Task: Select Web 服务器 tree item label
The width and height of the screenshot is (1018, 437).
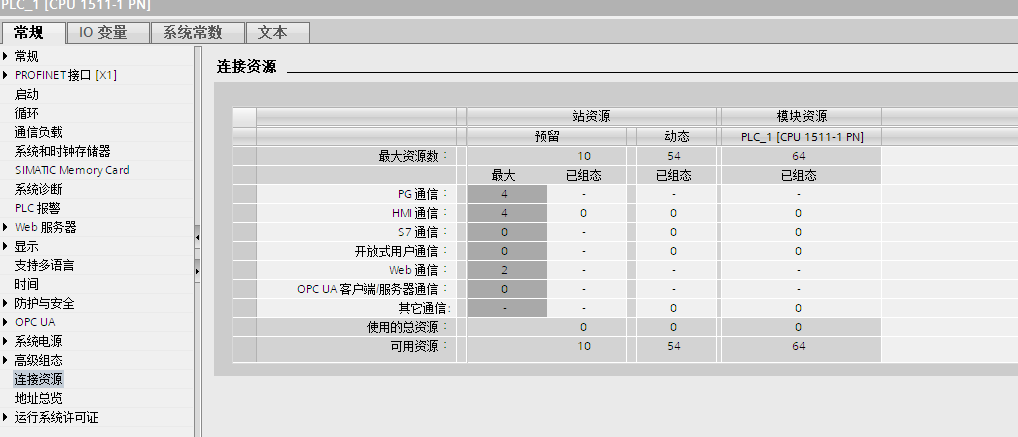Action: pos(45,227)
